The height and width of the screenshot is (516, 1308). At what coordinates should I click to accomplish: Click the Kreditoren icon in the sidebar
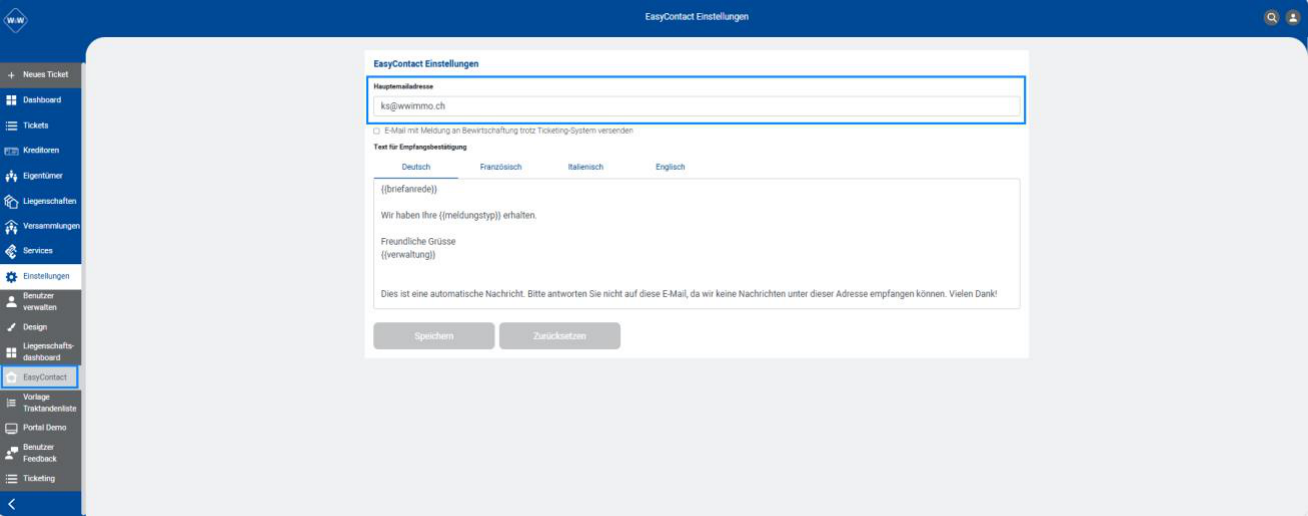click(x=12, y=150)
